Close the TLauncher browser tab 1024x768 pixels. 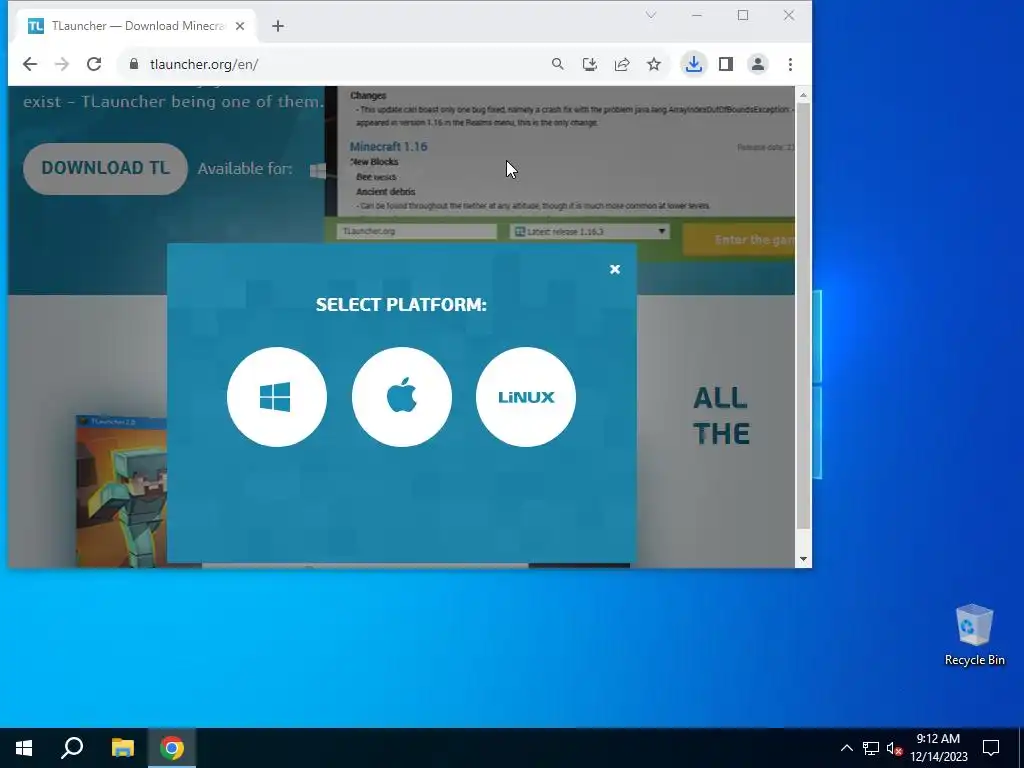pos(240,26)
